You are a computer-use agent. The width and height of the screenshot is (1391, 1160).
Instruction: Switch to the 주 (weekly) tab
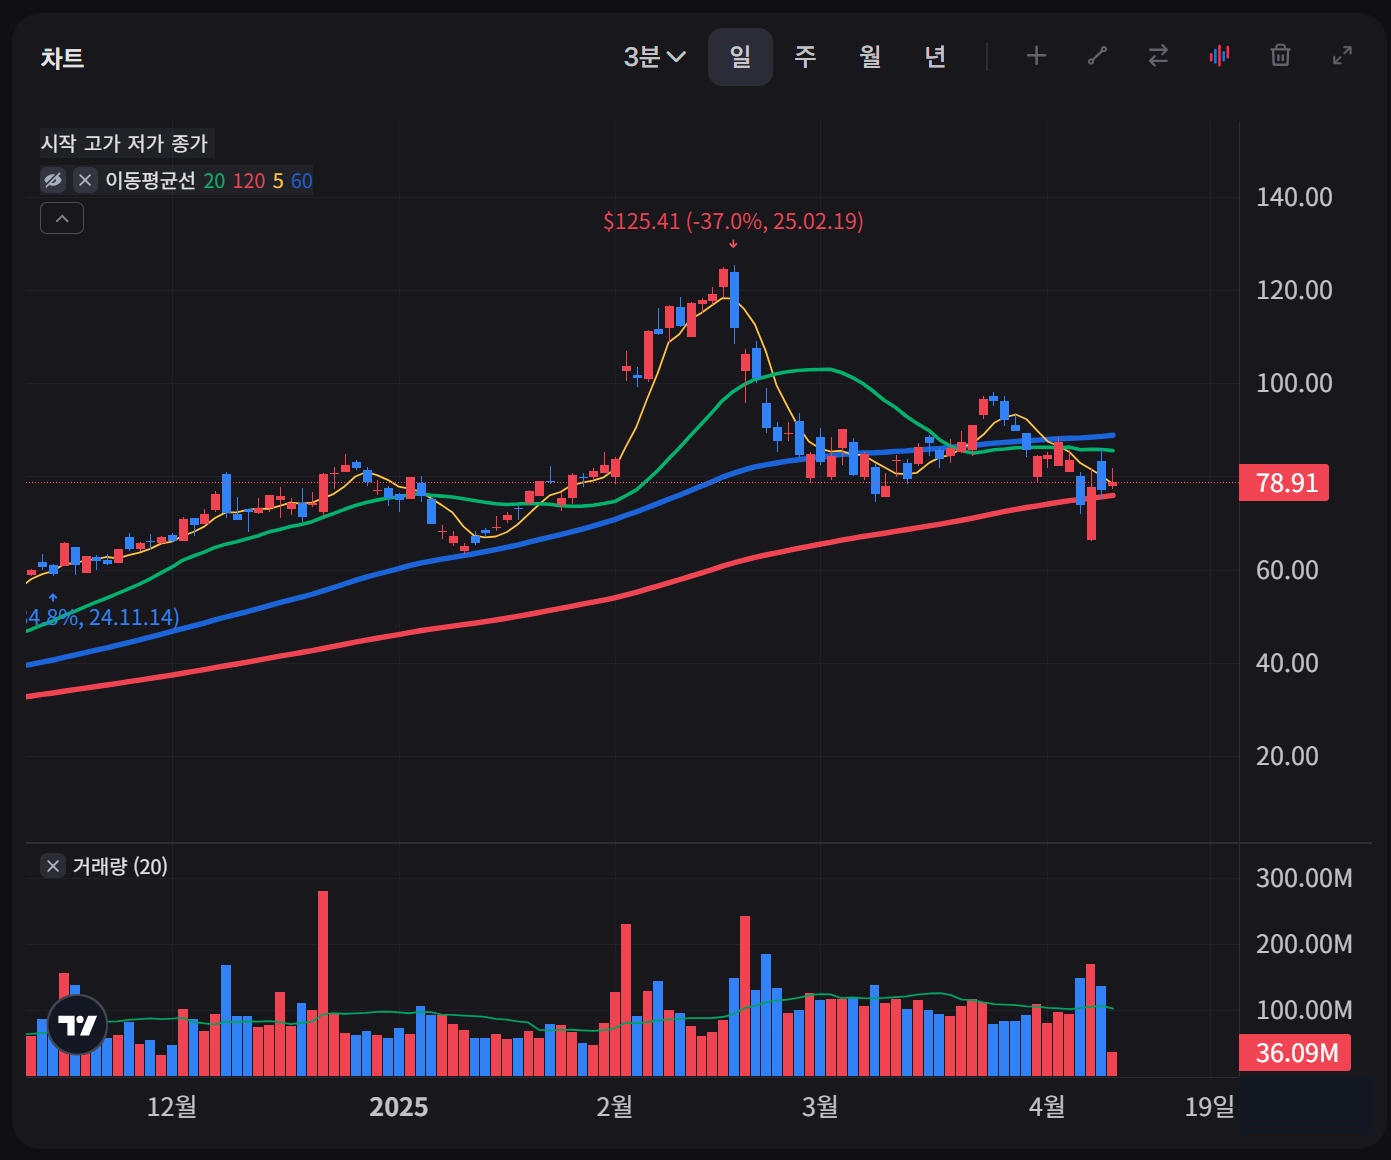click(x=805, y=57)
